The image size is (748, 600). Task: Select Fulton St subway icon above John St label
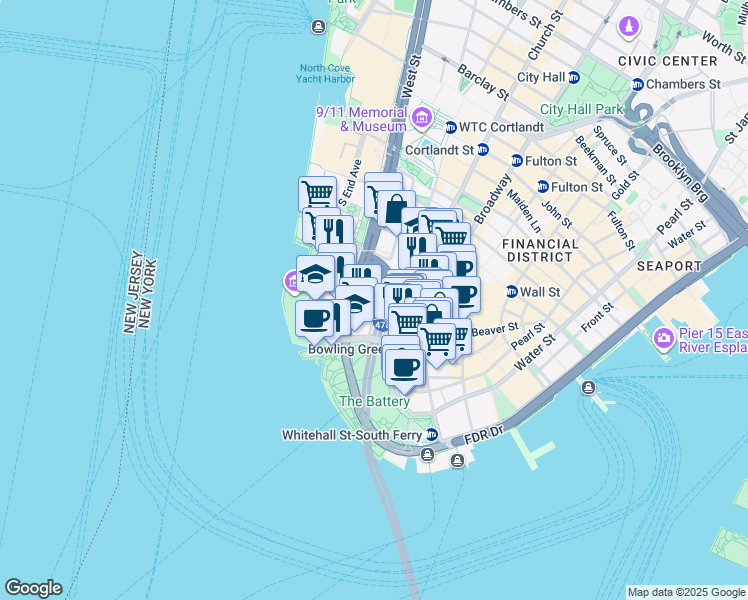[x=543, y=186]
